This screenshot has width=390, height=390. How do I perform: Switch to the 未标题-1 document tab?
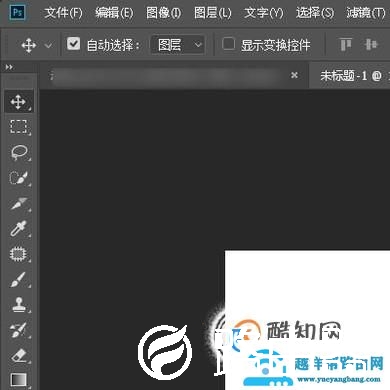[350, 76]
